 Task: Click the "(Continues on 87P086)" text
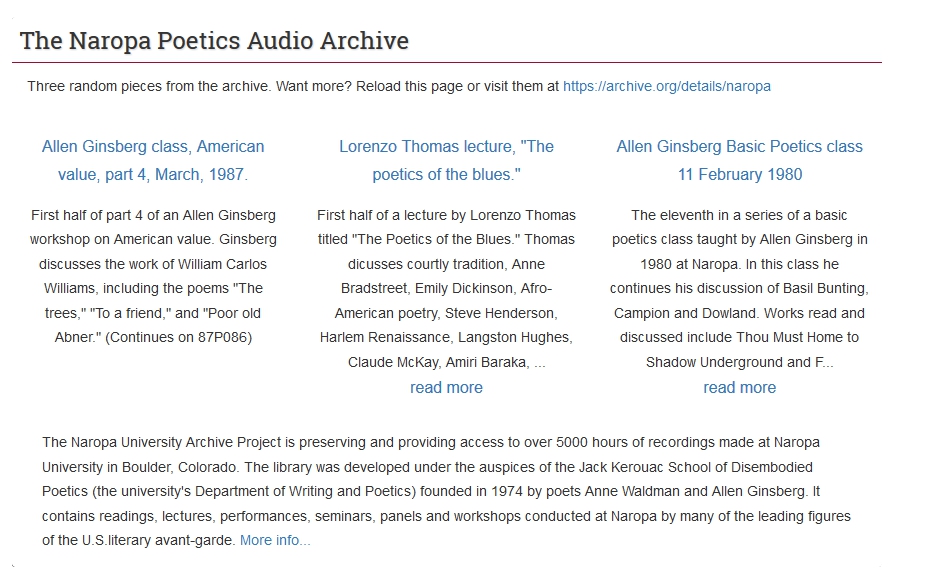(179, 337)
